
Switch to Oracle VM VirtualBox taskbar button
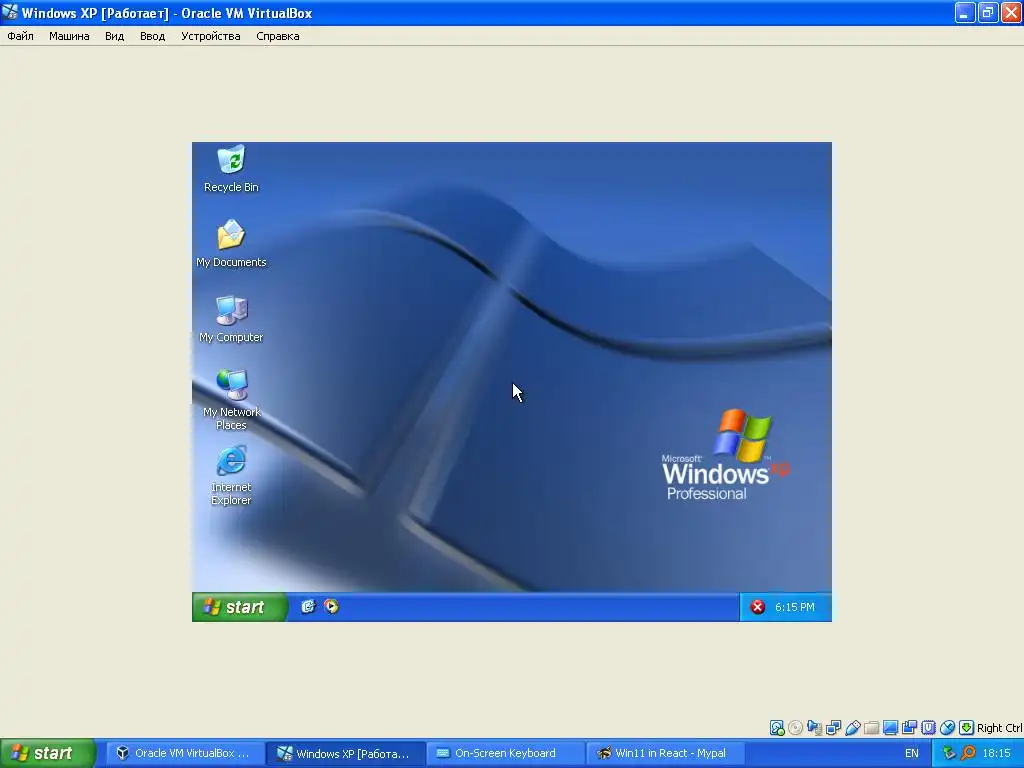[184, 753]
